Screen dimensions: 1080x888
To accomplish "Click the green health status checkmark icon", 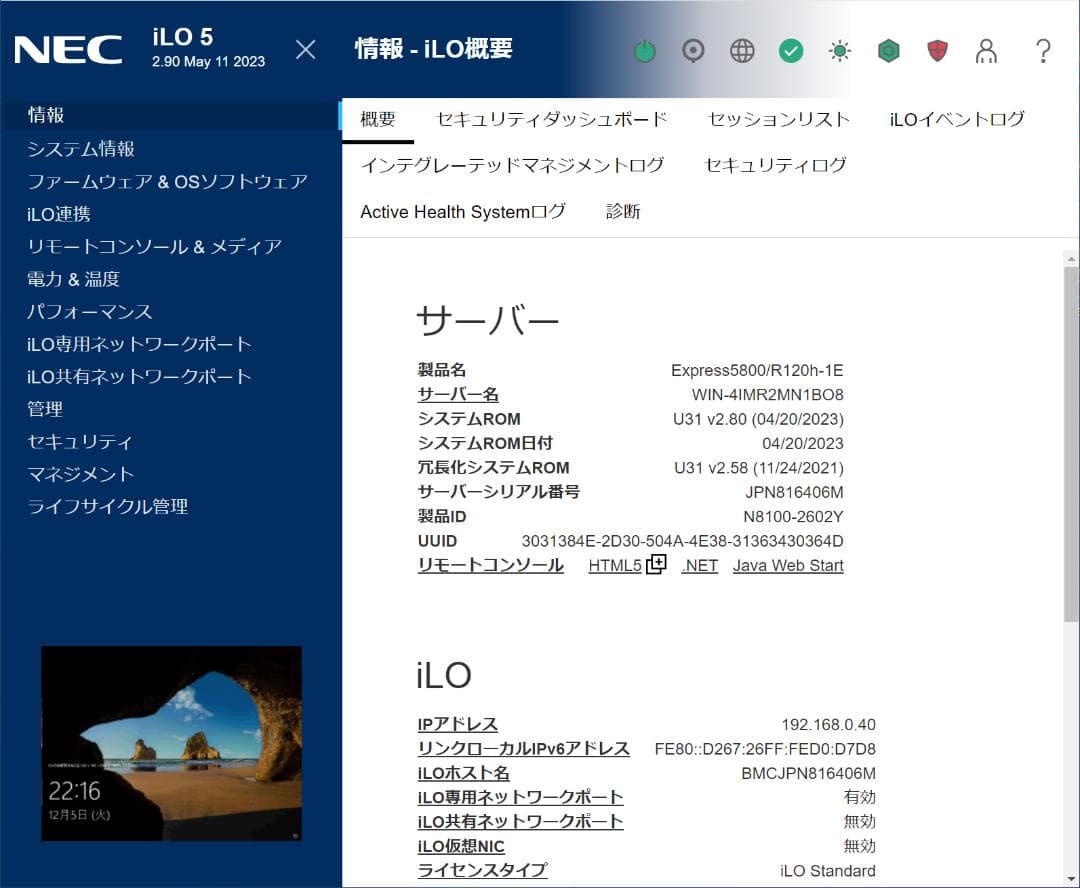I will (791, 50).
